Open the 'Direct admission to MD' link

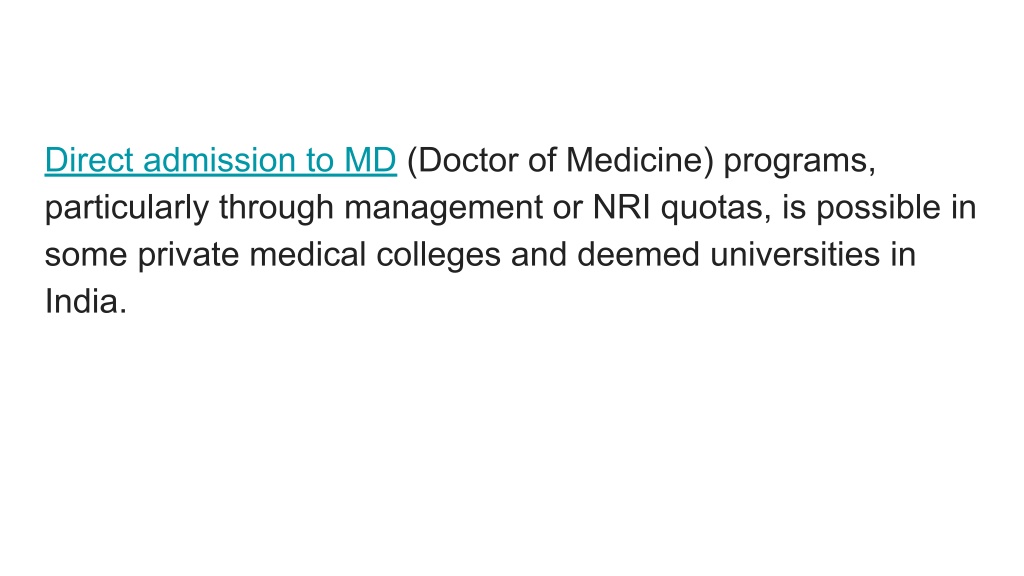pos(221,160)
